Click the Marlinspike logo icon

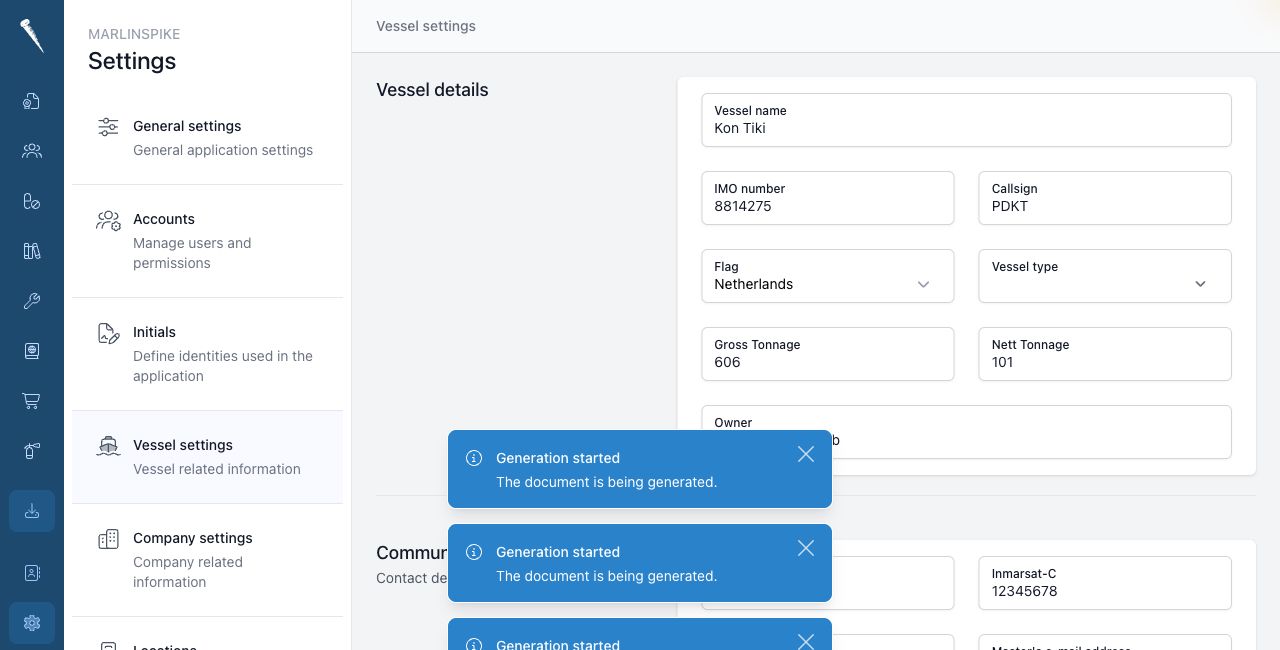pyautogui.click(x=32, y=36)
